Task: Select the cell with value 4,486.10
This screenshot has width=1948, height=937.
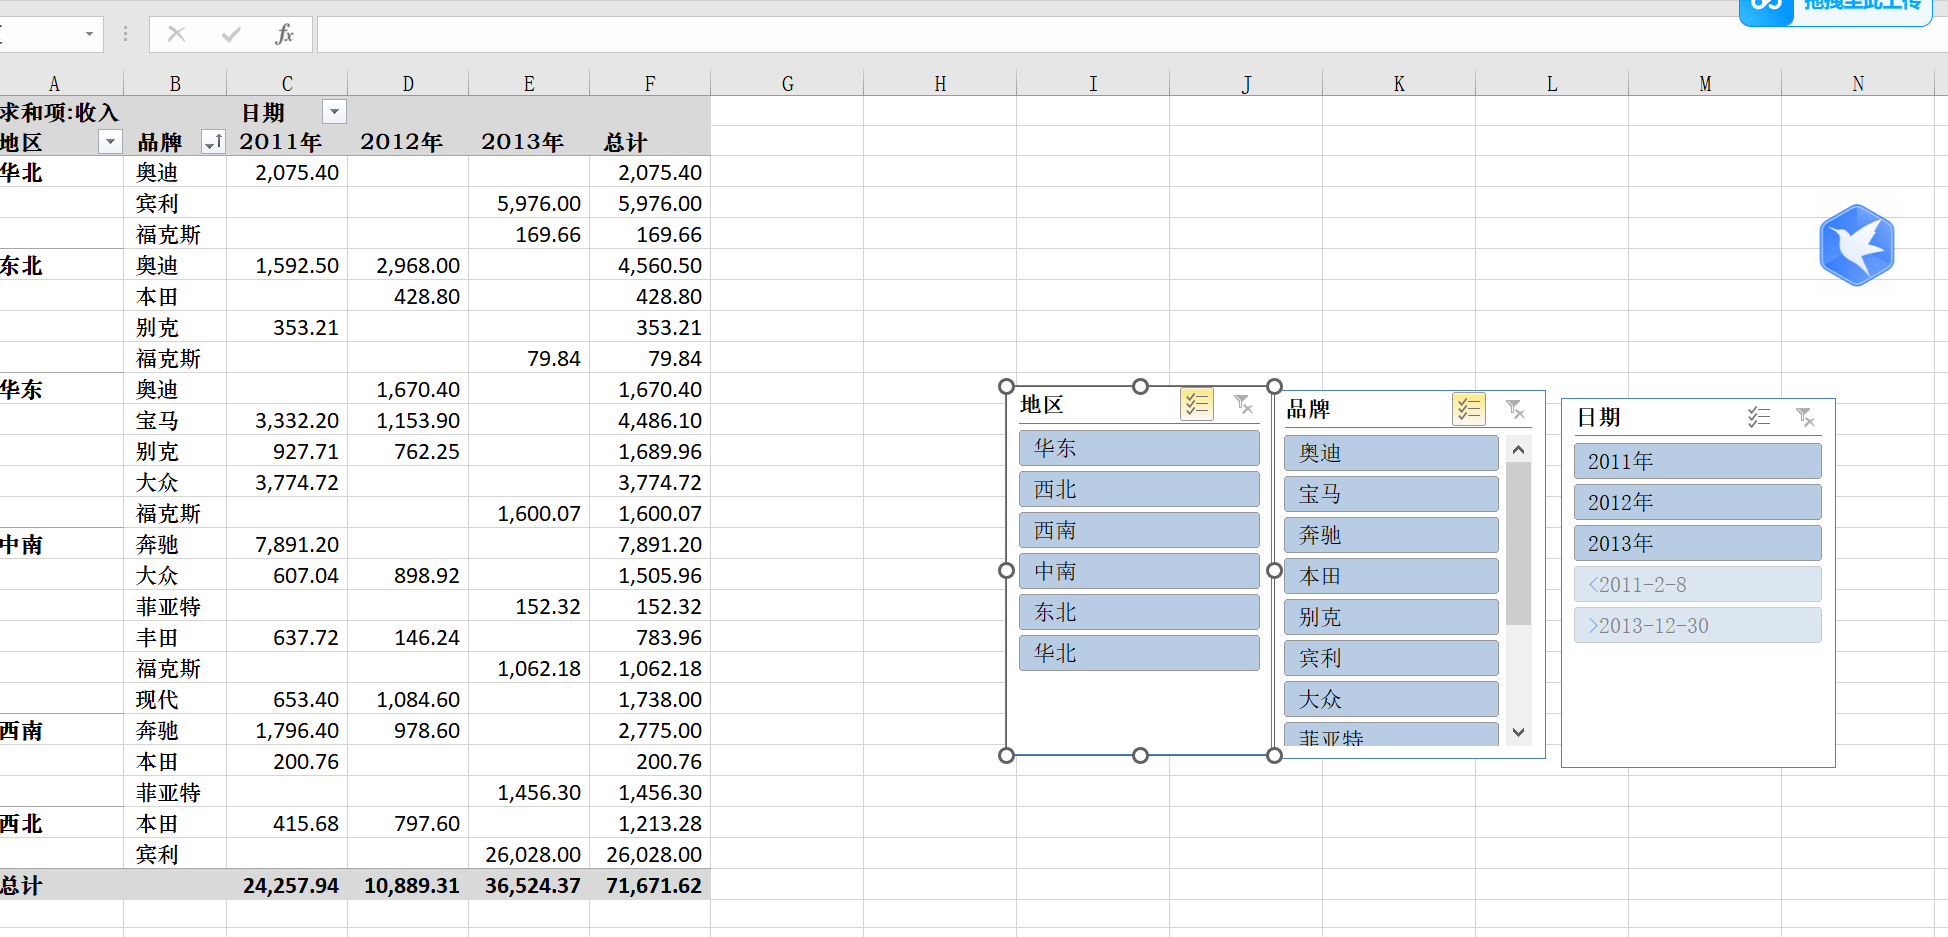Action: pos(650,420)
